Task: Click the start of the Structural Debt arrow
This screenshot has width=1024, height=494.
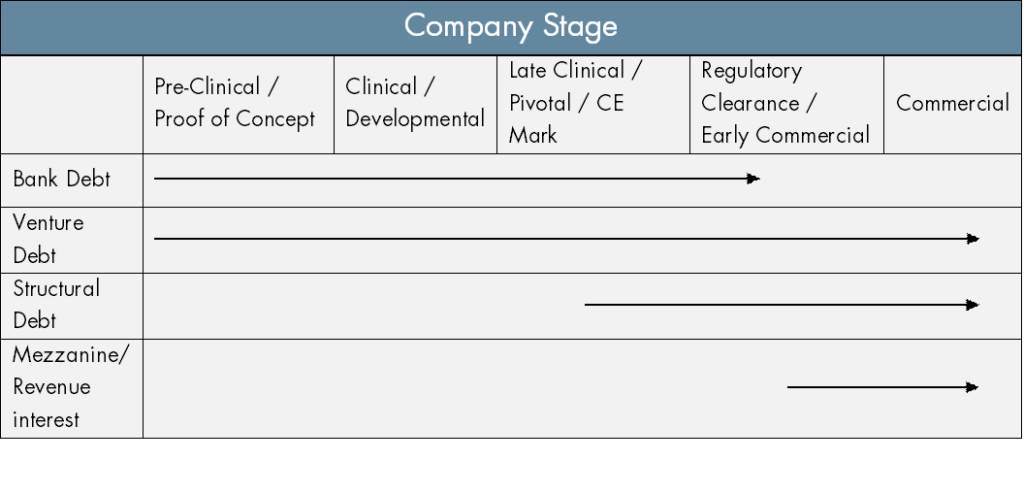Action: (586, 305)
